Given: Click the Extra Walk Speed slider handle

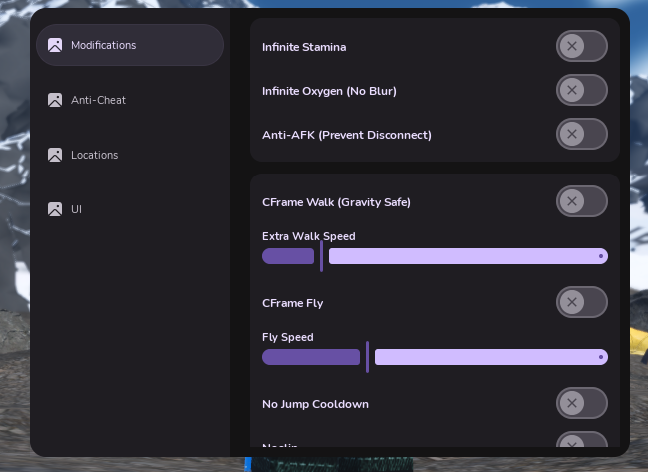Looking at the screenshot, I should click(x=322, y=256).
